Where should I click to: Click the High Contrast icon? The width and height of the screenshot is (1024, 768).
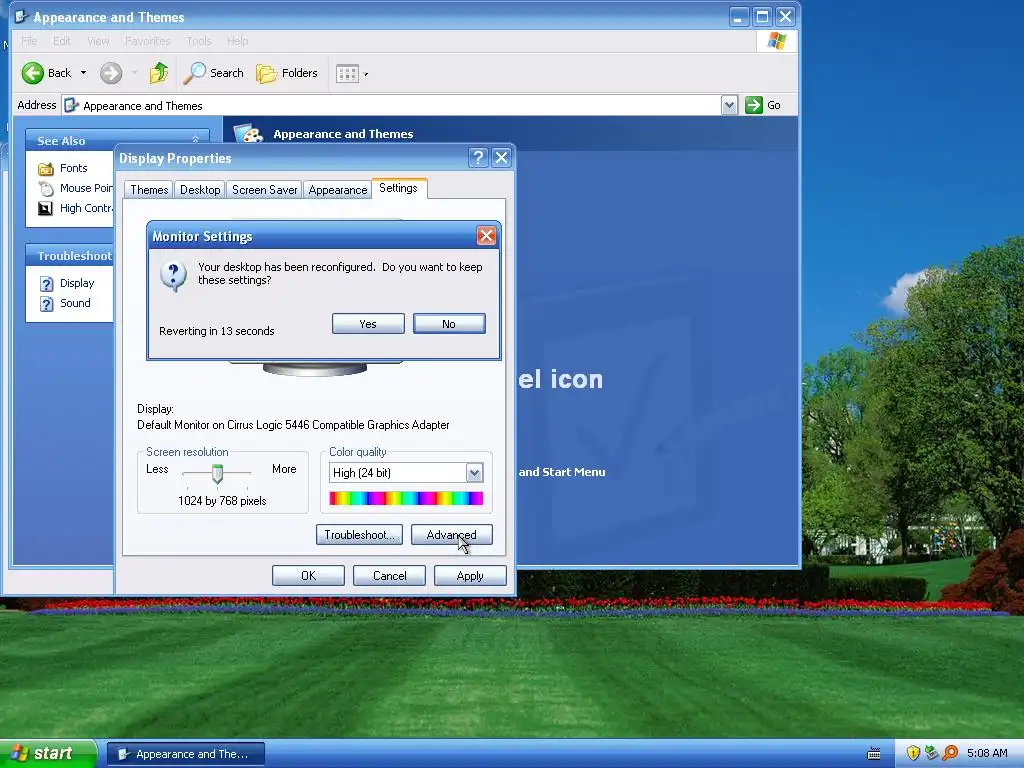point(45,208)
